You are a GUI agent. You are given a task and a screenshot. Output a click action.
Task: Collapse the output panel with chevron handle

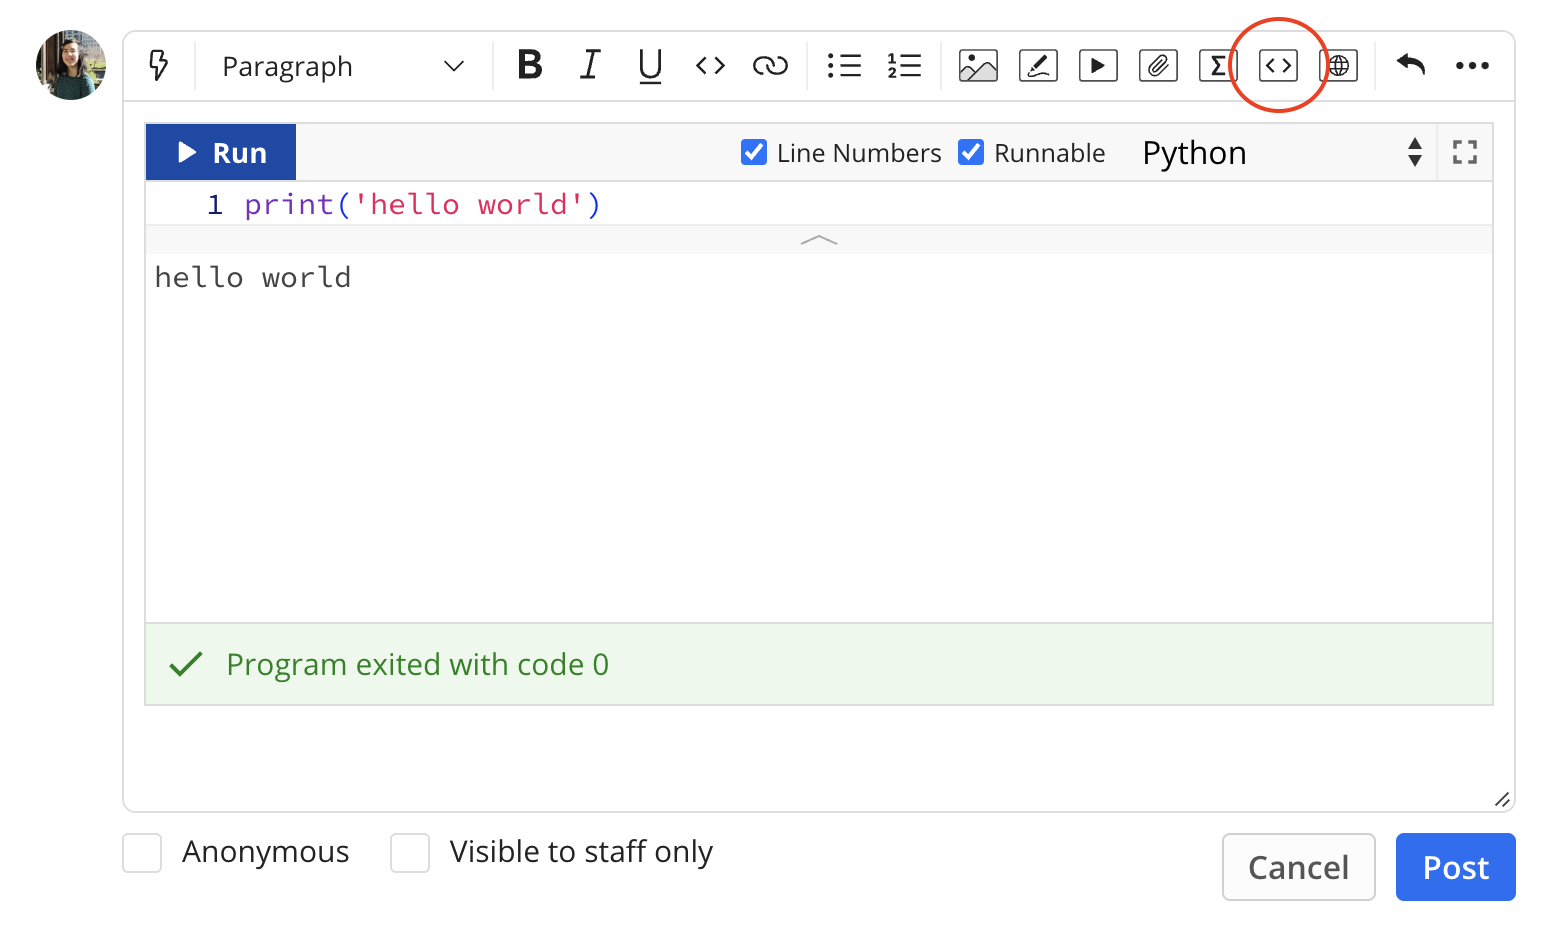coord(819,240)
